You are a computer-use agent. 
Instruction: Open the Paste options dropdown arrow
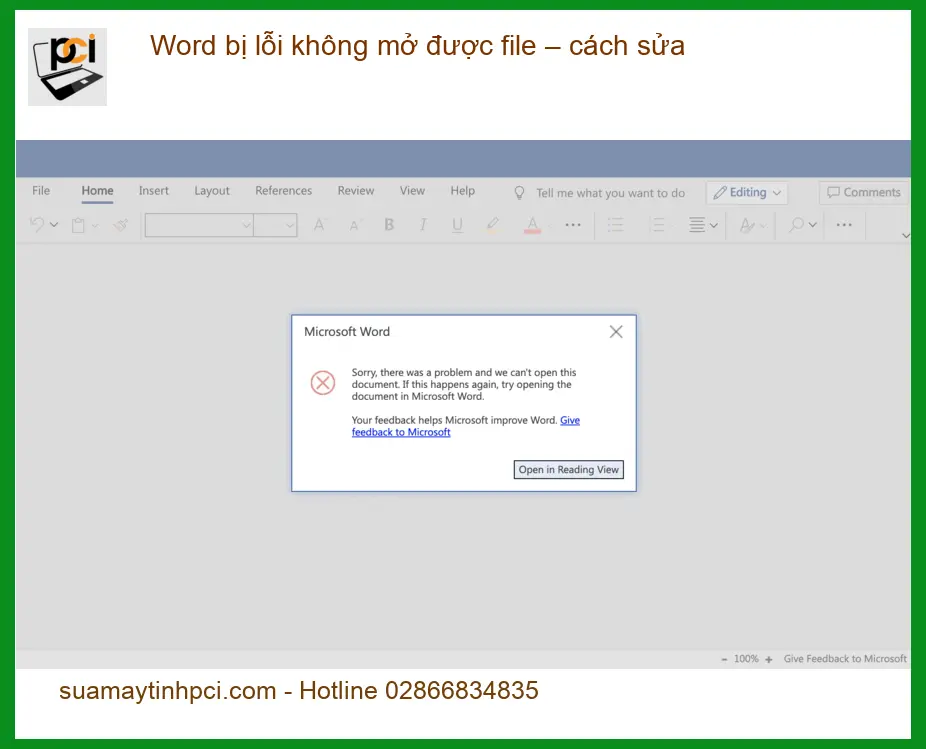point(95,226)
